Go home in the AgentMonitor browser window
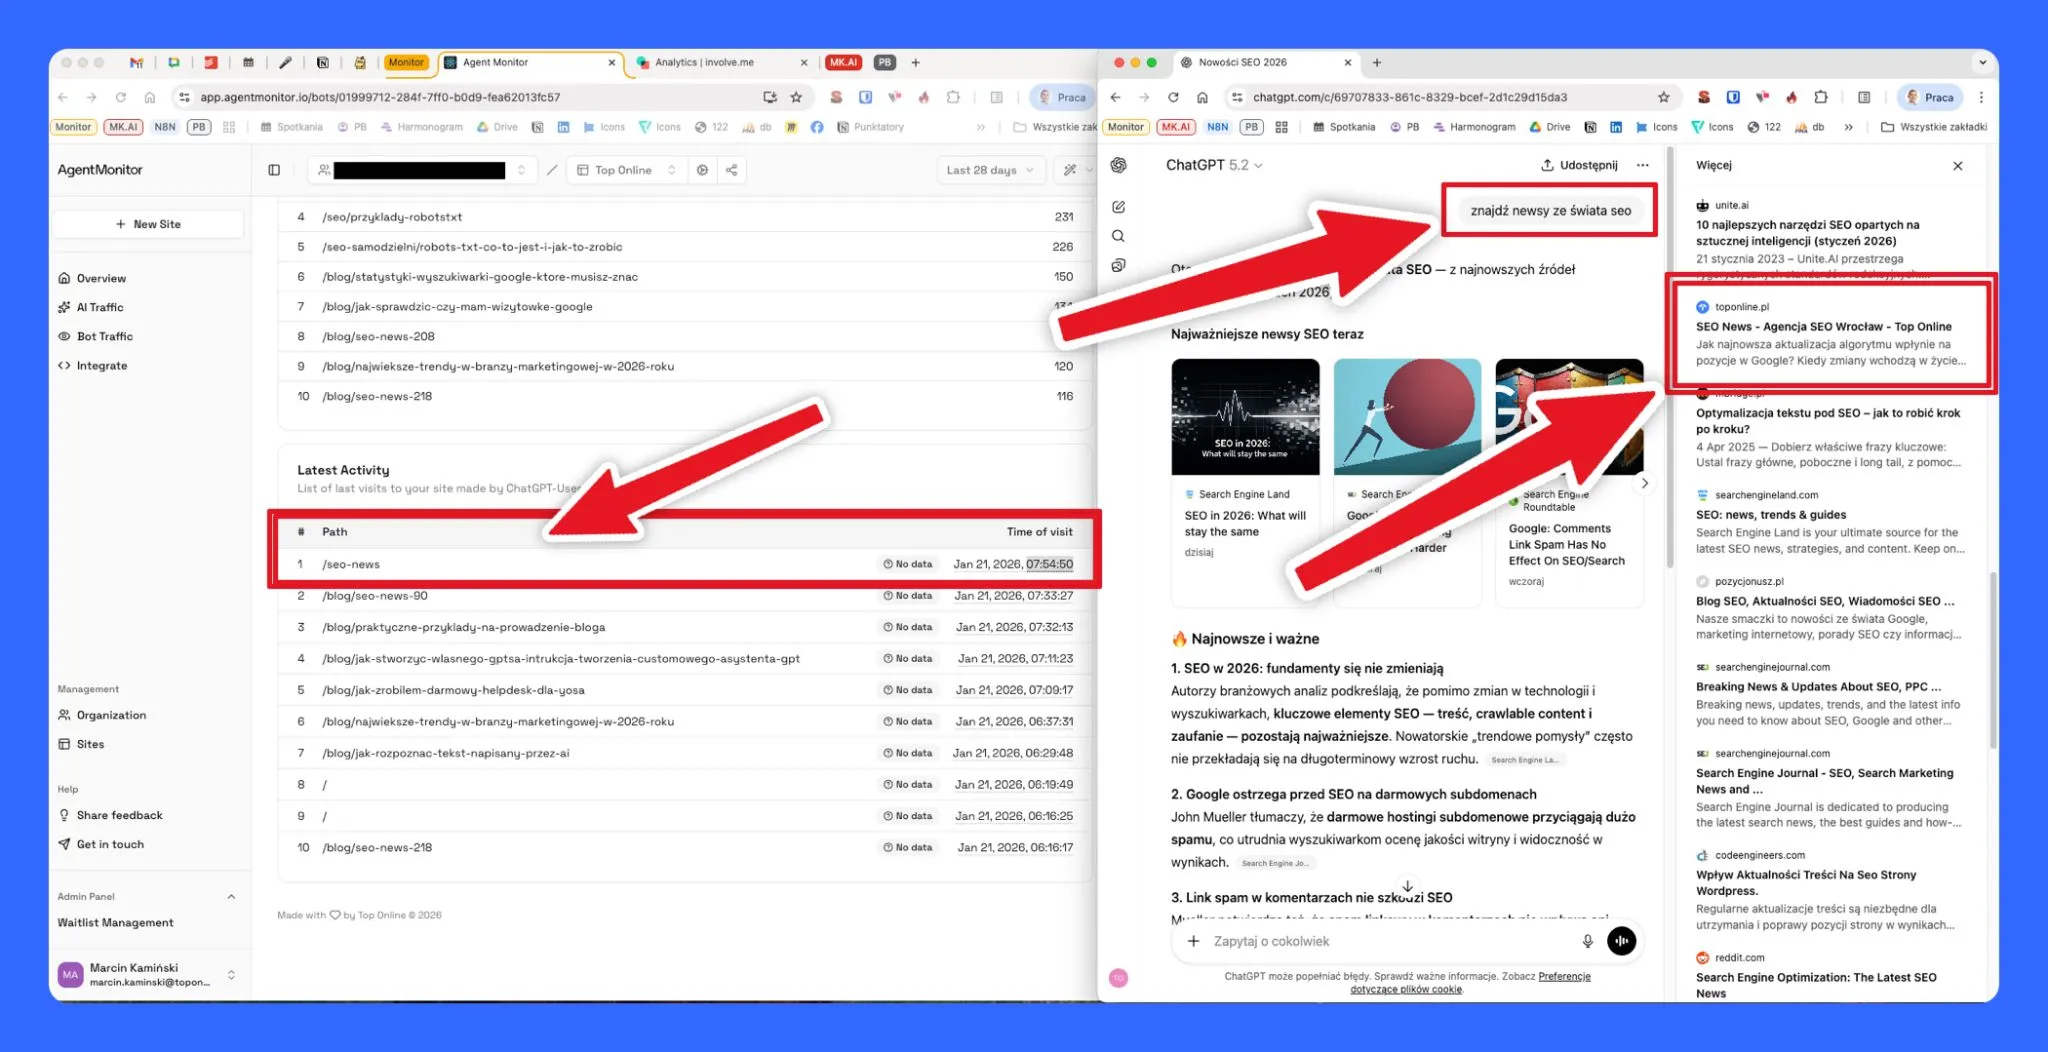The height and width of the screenshot is (1052, 2048). tap(150, 97)
